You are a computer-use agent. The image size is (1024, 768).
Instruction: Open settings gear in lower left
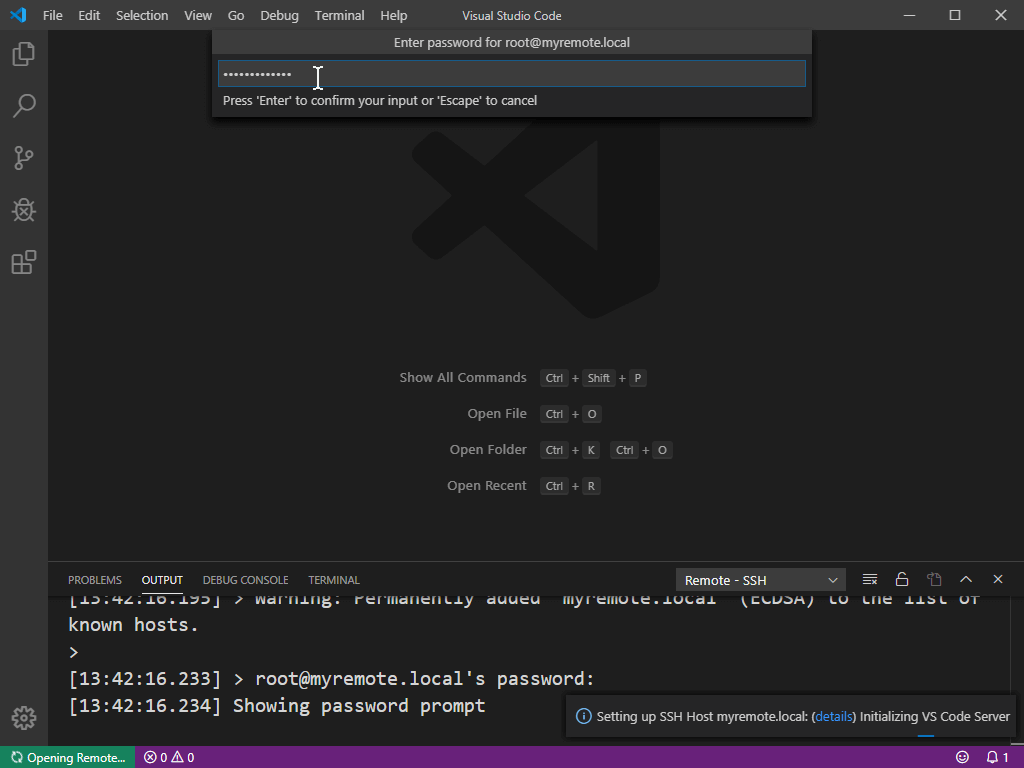coord(23,717)
